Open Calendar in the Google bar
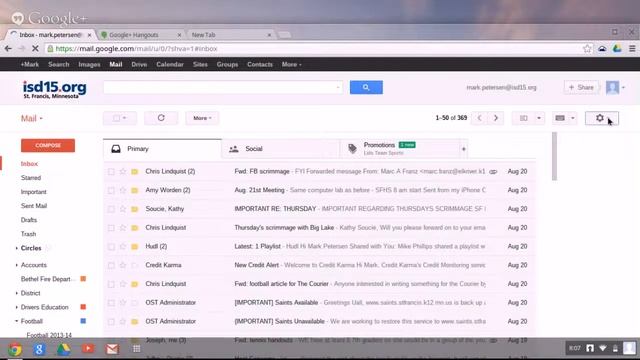 pyautogui.click(x=170, y=64)
